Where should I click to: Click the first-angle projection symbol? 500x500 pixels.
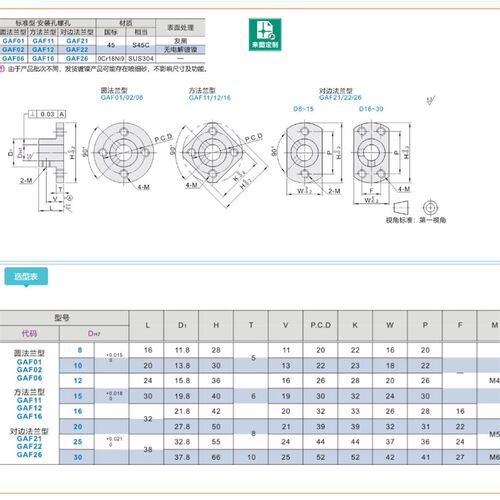(x=416, y=208)
